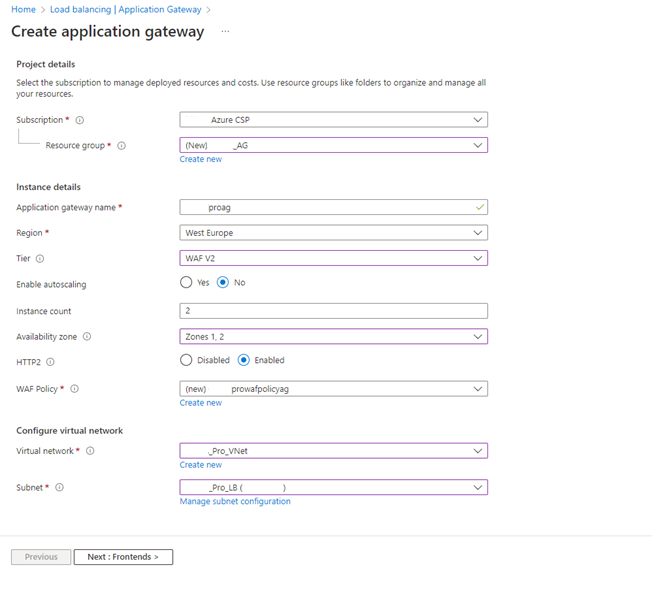This screenshot has height=593, width=657.
Task: Click the Subnet info icon
Action: [x=59, y=488]
